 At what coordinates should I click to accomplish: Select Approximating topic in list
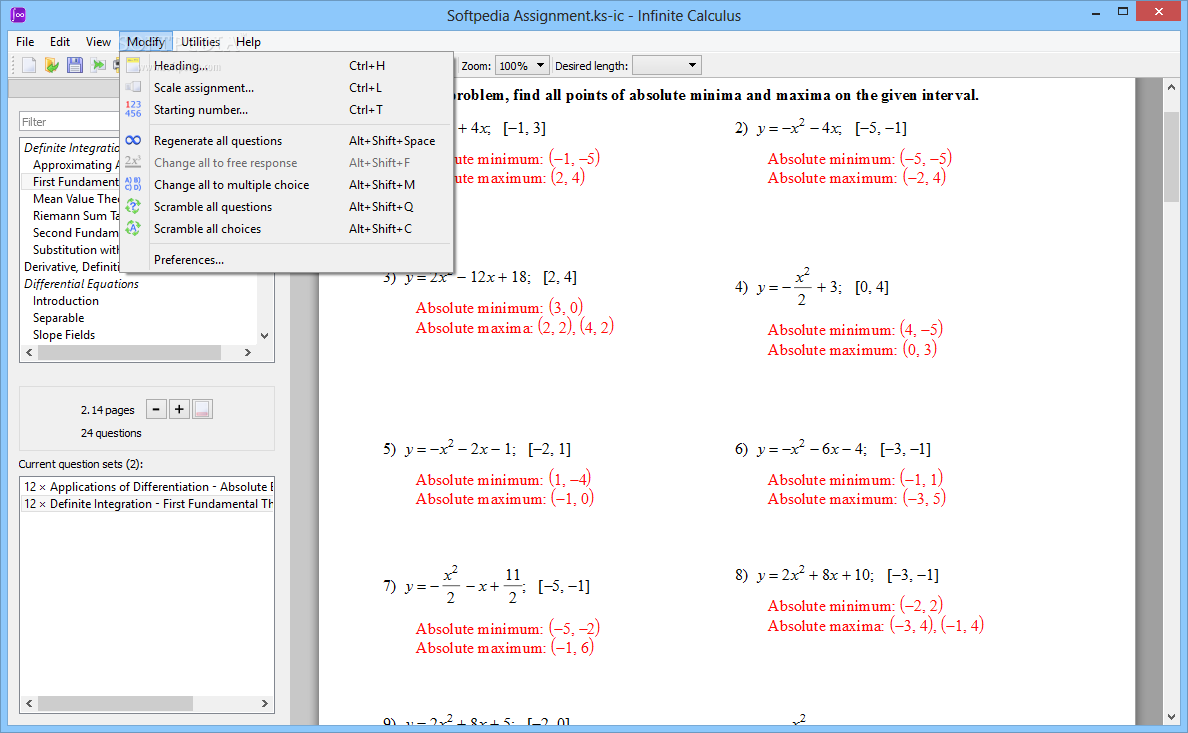(74, 164)
